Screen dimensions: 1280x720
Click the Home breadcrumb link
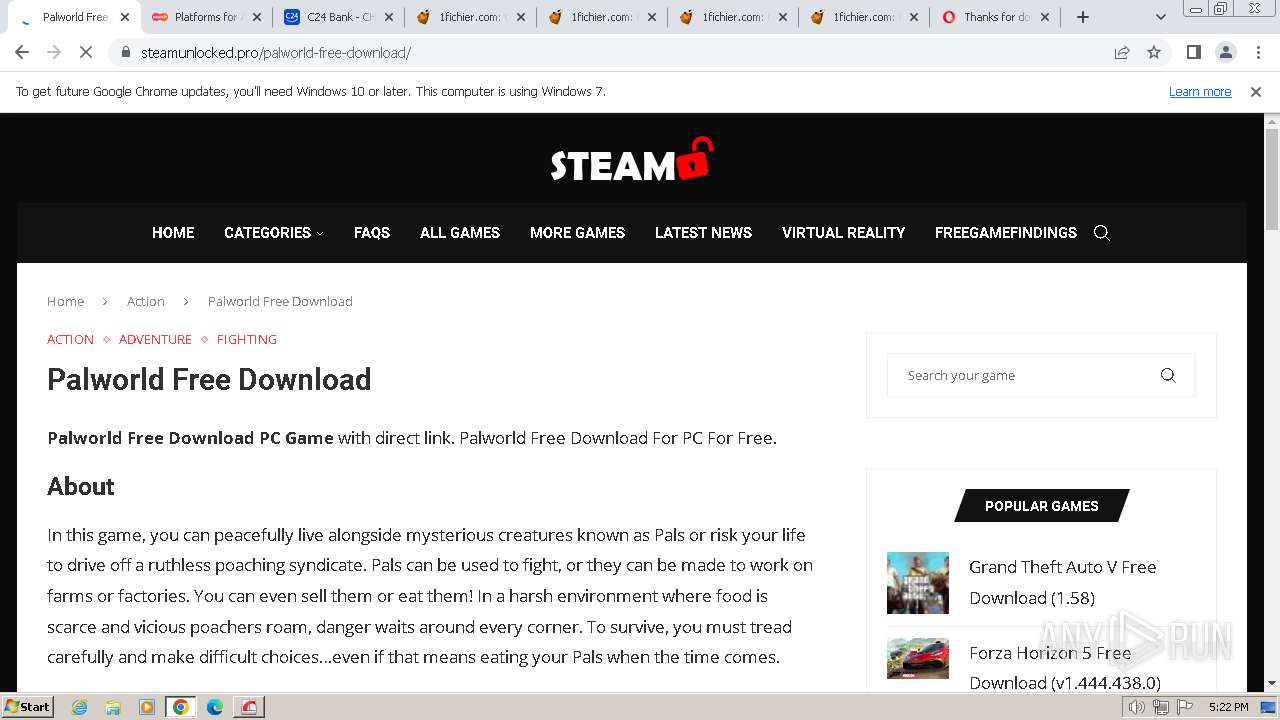tap(65, 301)
